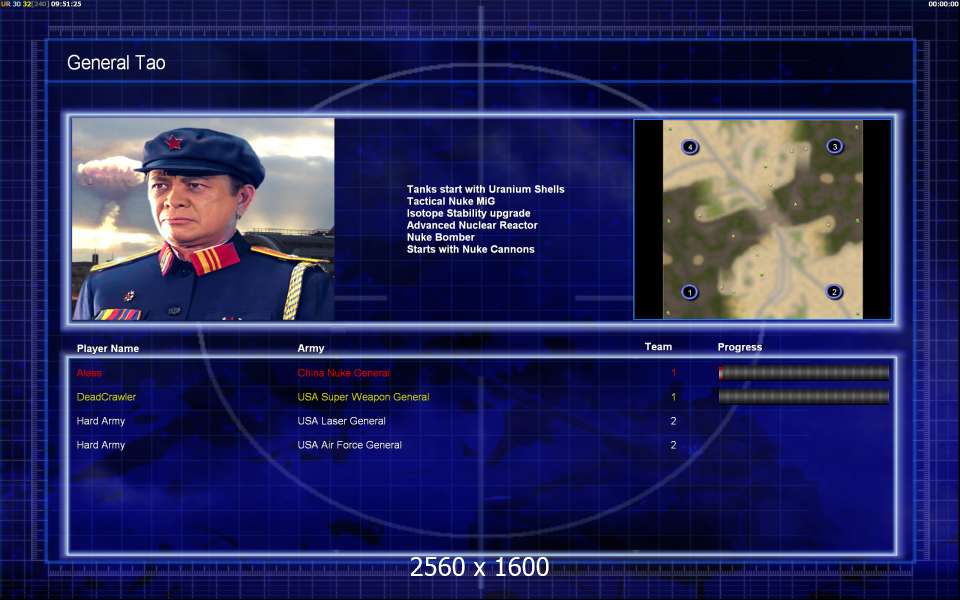
Task: Click the "USA Super Weapon General" army cell
Action: click(364, 397)
